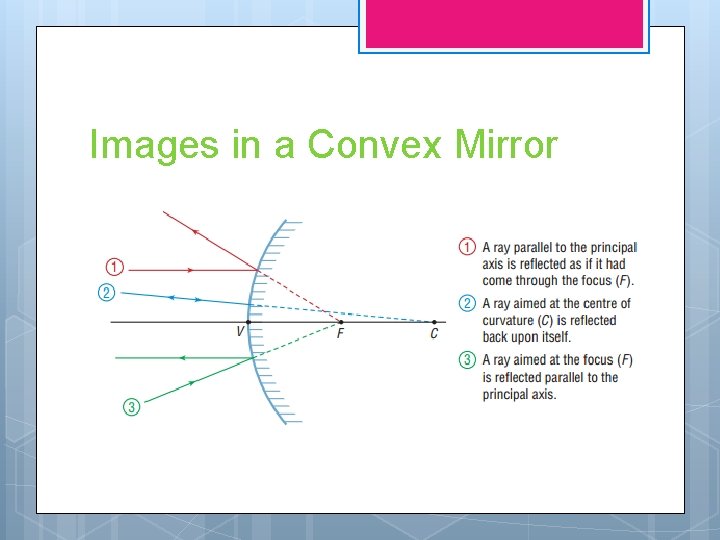Viewport: 720px width, 540px height.
Task: Click the blue circled 2 beside the diagram ray
Action: pyautogui.click(x=107, y=292)
